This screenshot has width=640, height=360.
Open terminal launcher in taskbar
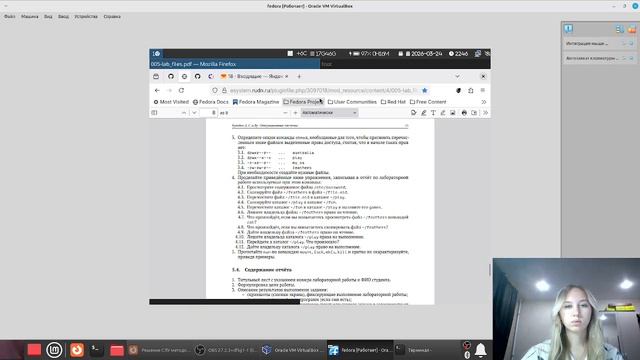point(96,350)
